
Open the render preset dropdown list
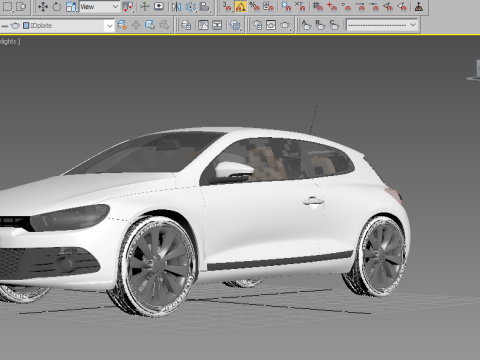tap(382, 25)
